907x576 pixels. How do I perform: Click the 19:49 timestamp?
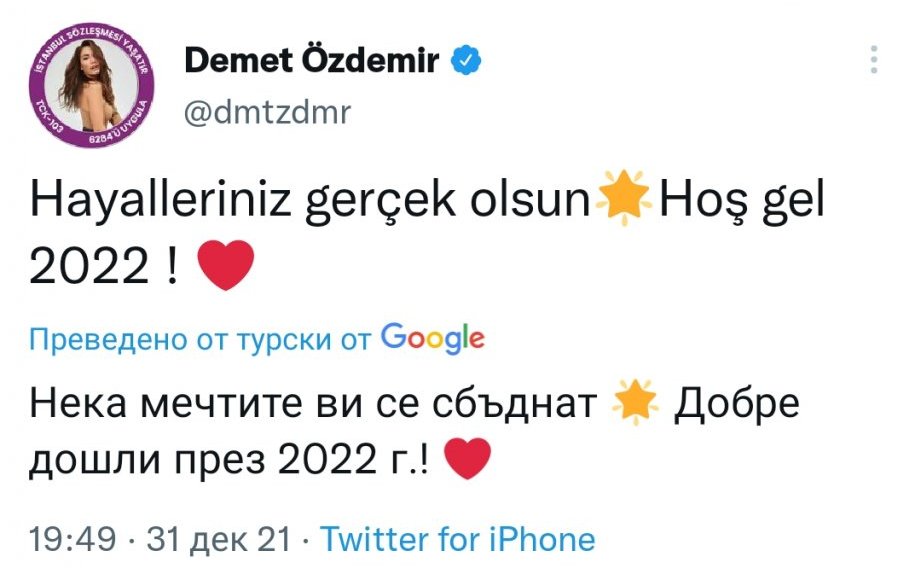click(x=73, y=541)
